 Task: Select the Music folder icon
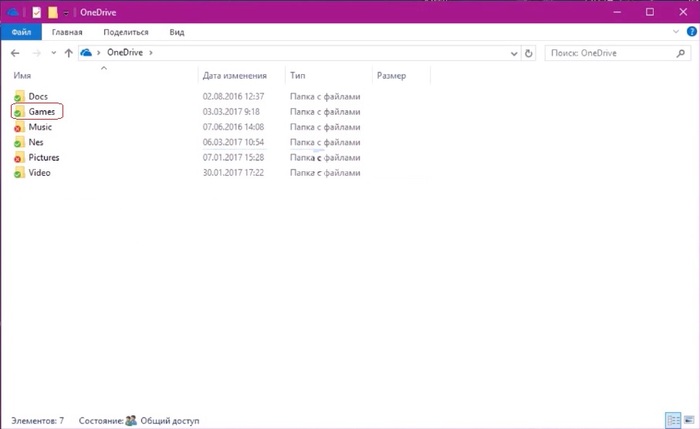tap(18, 127)
